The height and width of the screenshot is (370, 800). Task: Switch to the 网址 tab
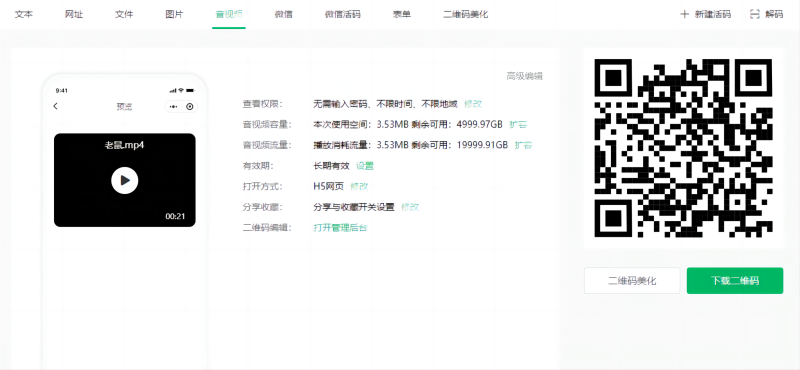coord(74,14)
